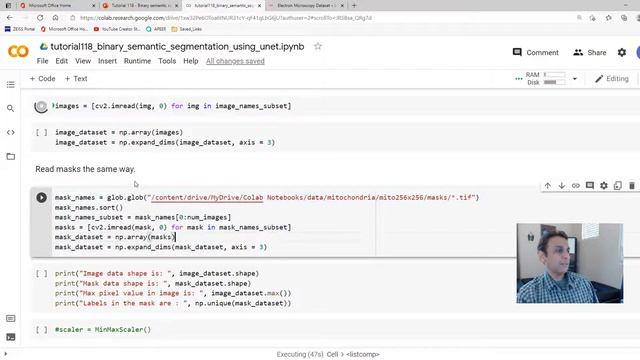Open the Tools menu

point(167,61)
